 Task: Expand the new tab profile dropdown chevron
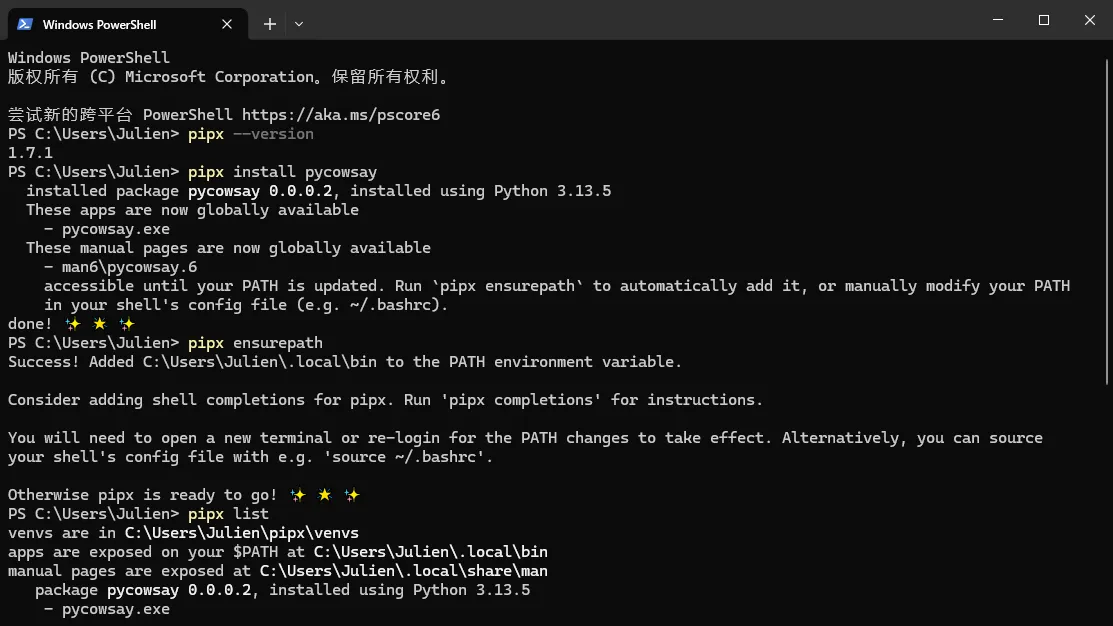(299, 24)
